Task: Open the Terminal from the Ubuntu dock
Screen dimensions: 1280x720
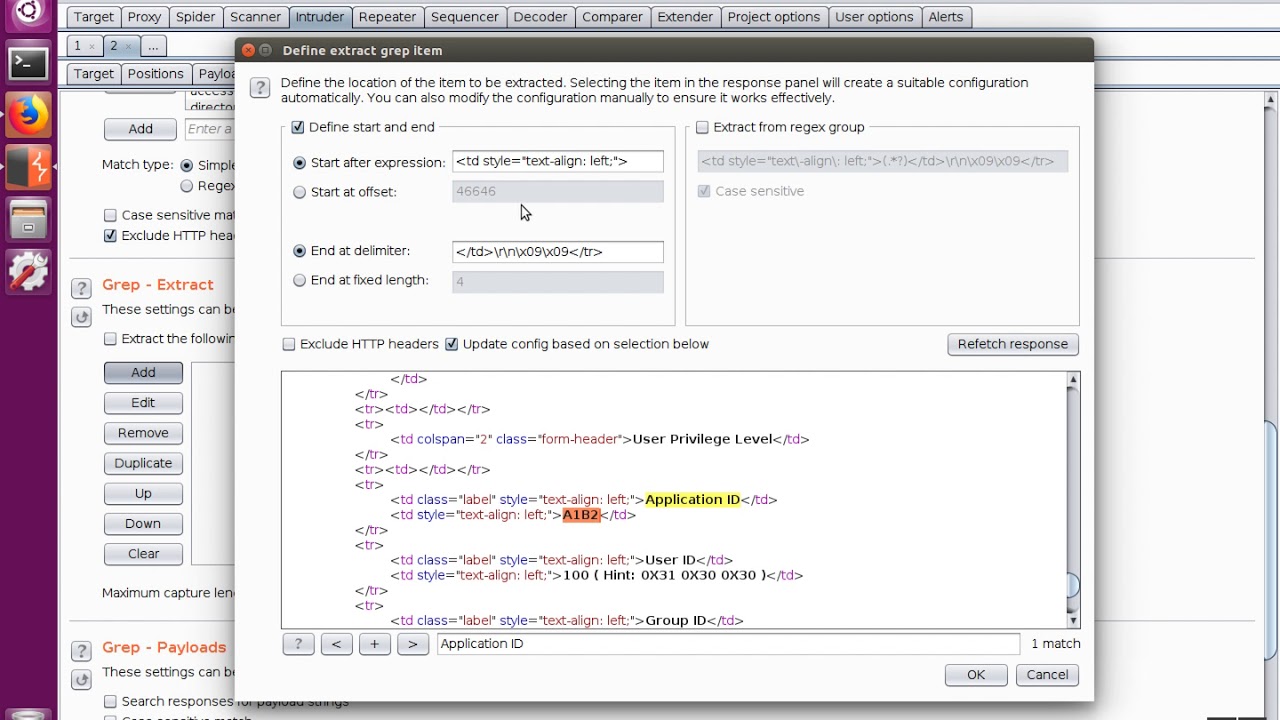Action: tap(28, 64)
